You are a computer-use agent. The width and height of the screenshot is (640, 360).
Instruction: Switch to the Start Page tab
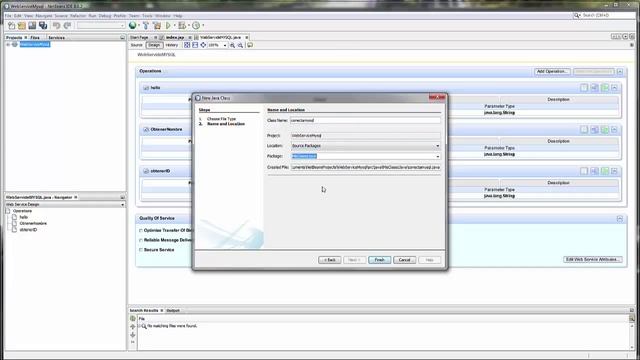point(139,38)
